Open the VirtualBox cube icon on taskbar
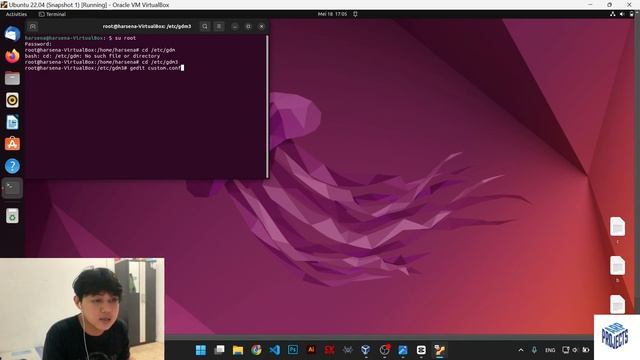 tap(366, 350)
